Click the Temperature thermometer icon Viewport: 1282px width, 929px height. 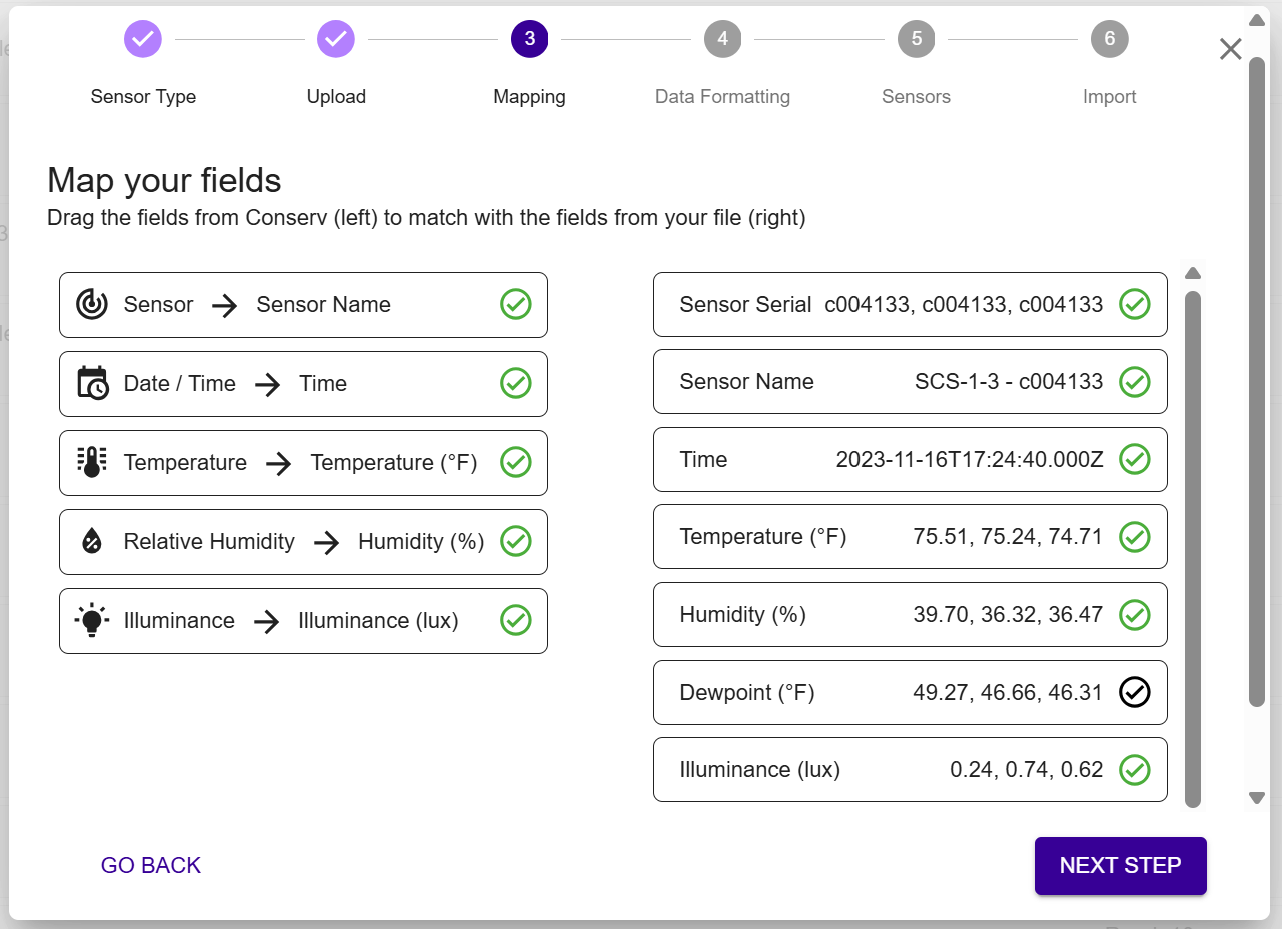92,462
